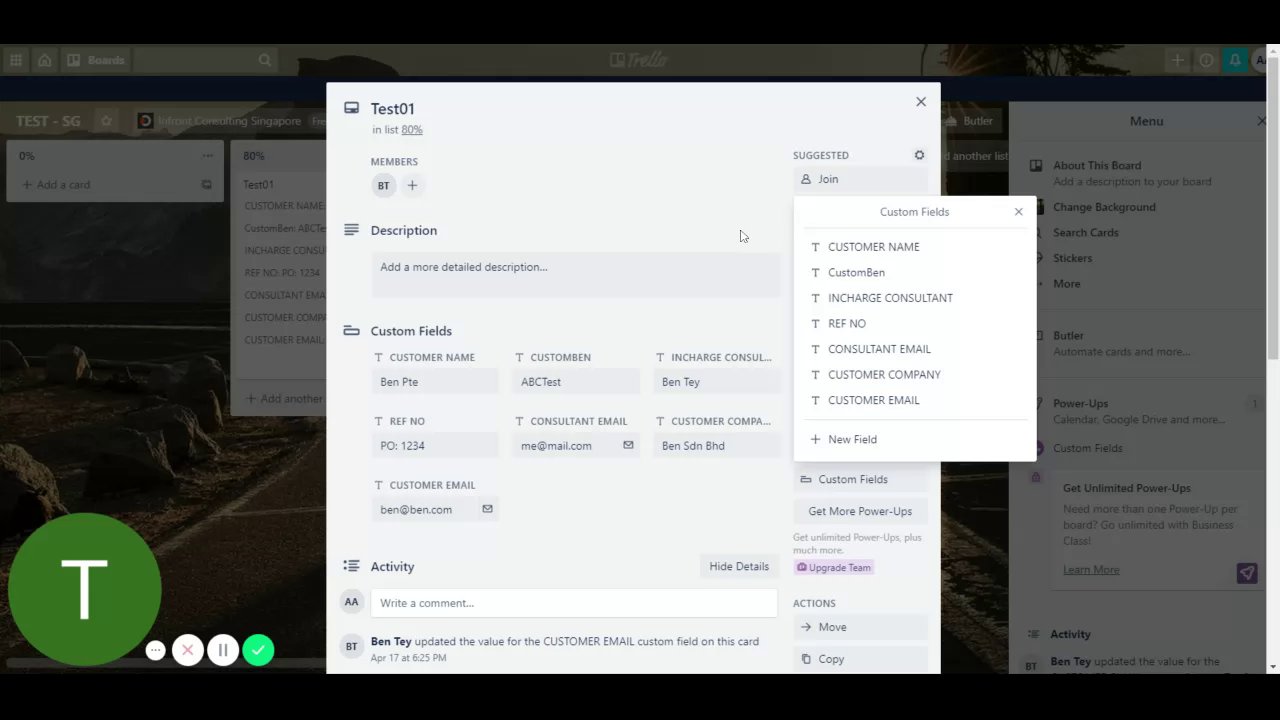Open the apps grid icon in header
The height and width of the screenshot is (720, 1280).
(16, 60)
